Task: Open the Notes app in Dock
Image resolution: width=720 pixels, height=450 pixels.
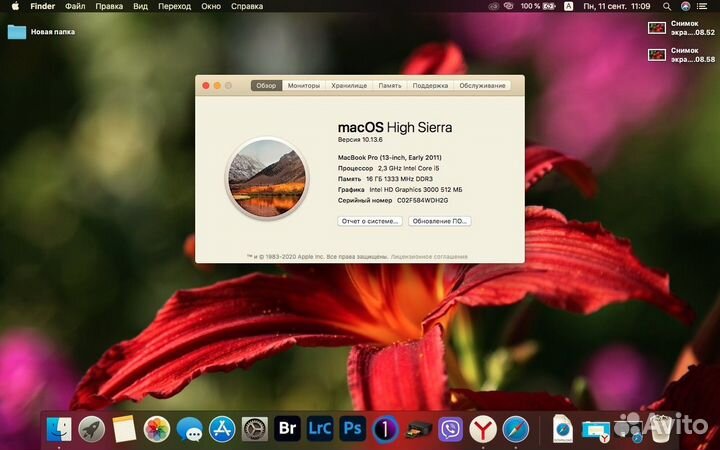Action: (124, 429)
